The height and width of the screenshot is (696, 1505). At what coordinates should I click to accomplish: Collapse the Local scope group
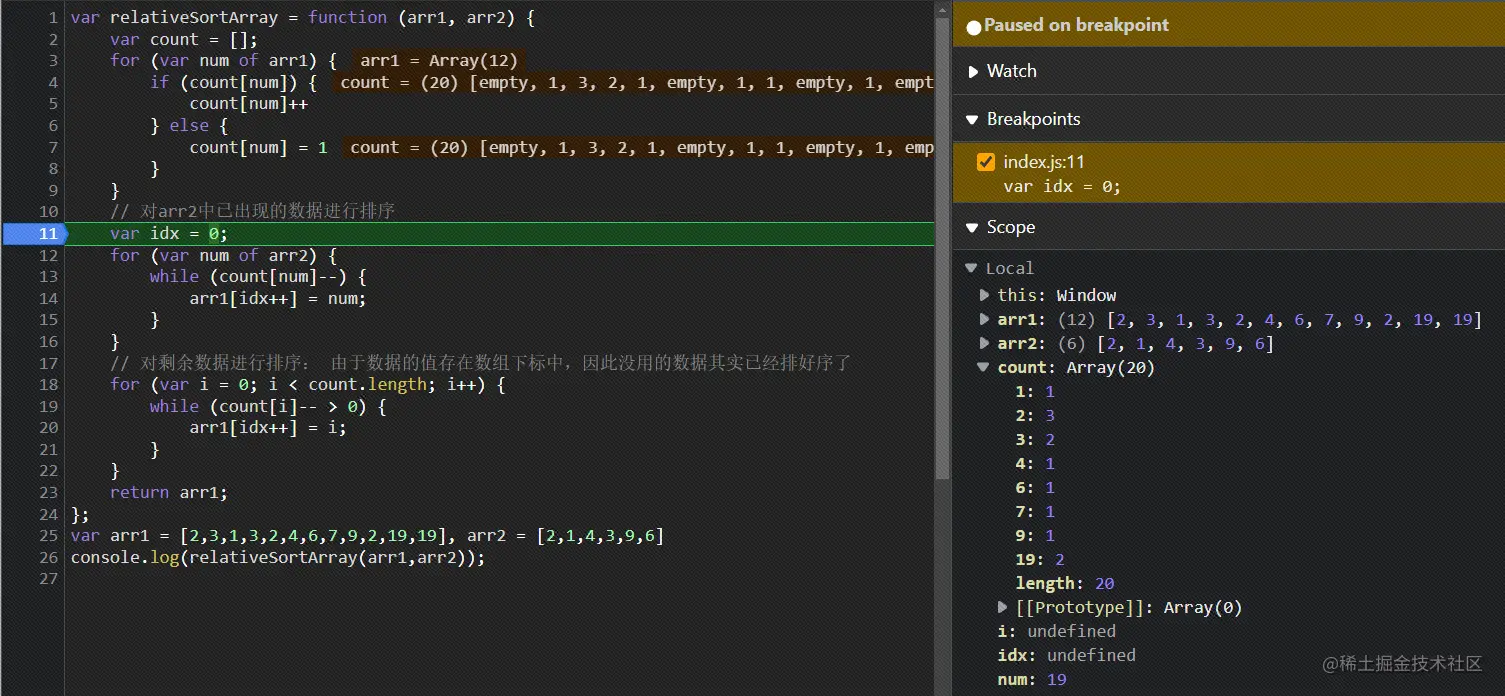(972, 268)
